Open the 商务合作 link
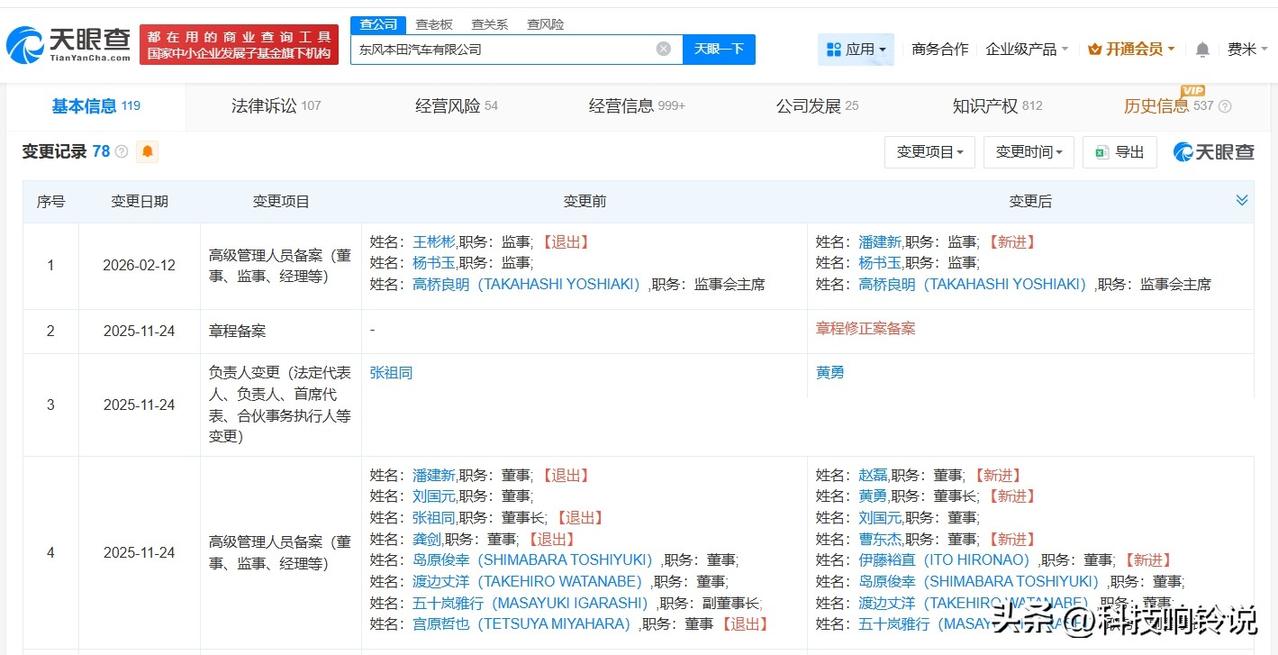Viewport: 1278px width, 655px height. pos(940,49)
